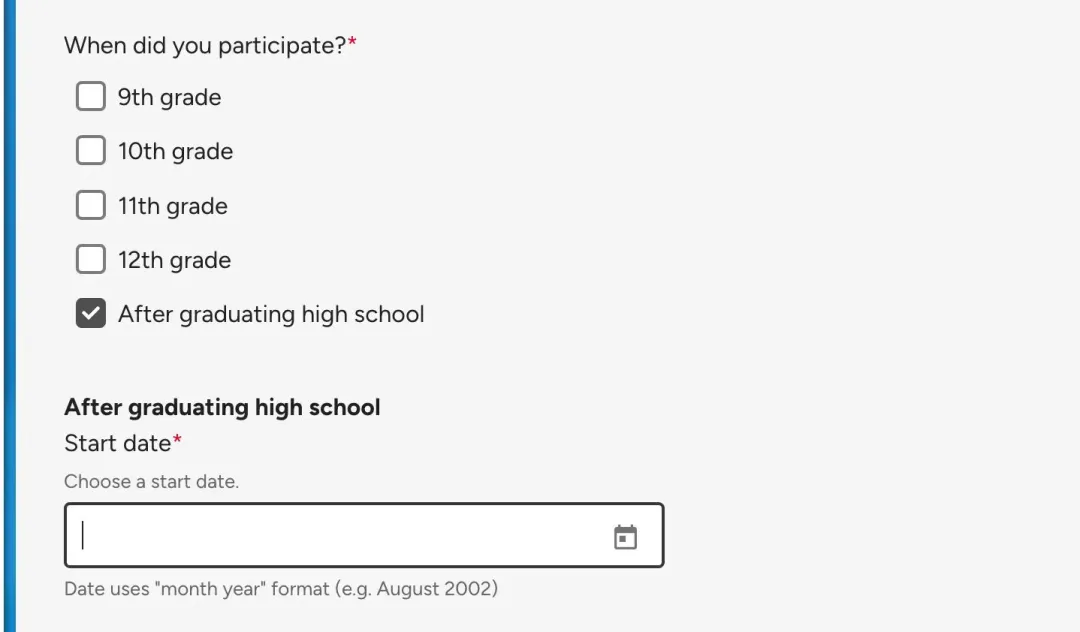Screen dimensions: 1080x632
Task: Open the calendar date picker icon
Action: pos(625,537)
